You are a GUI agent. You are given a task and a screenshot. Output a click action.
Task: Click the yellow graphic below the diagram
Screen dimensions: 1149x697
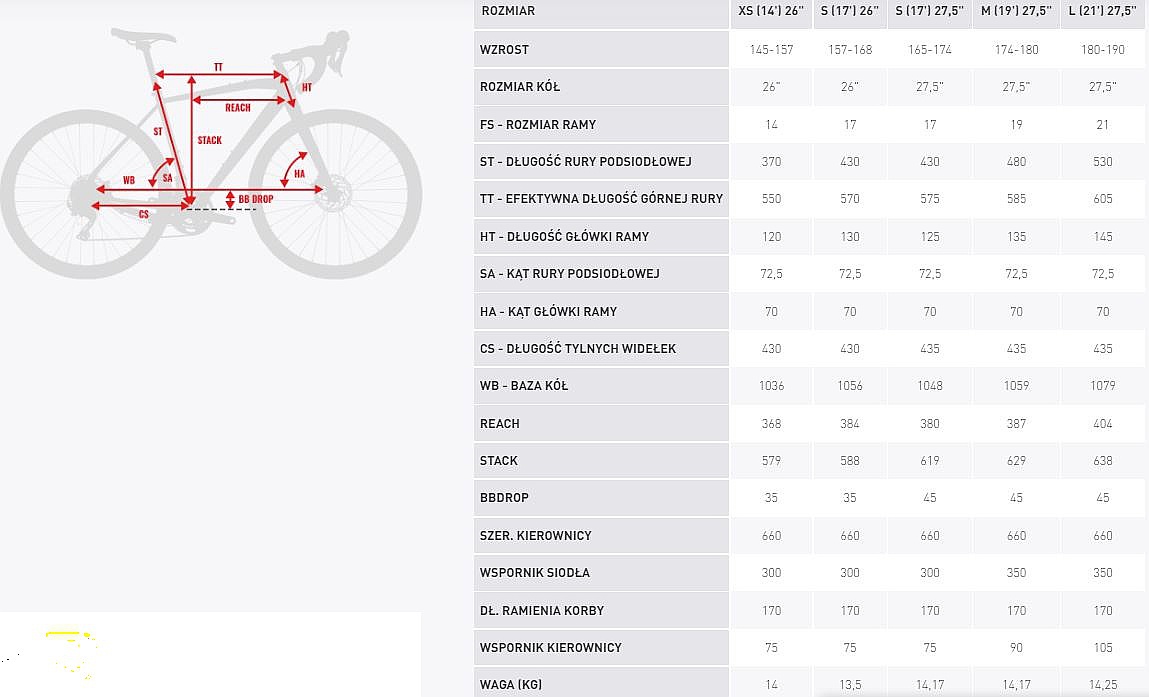72,652
